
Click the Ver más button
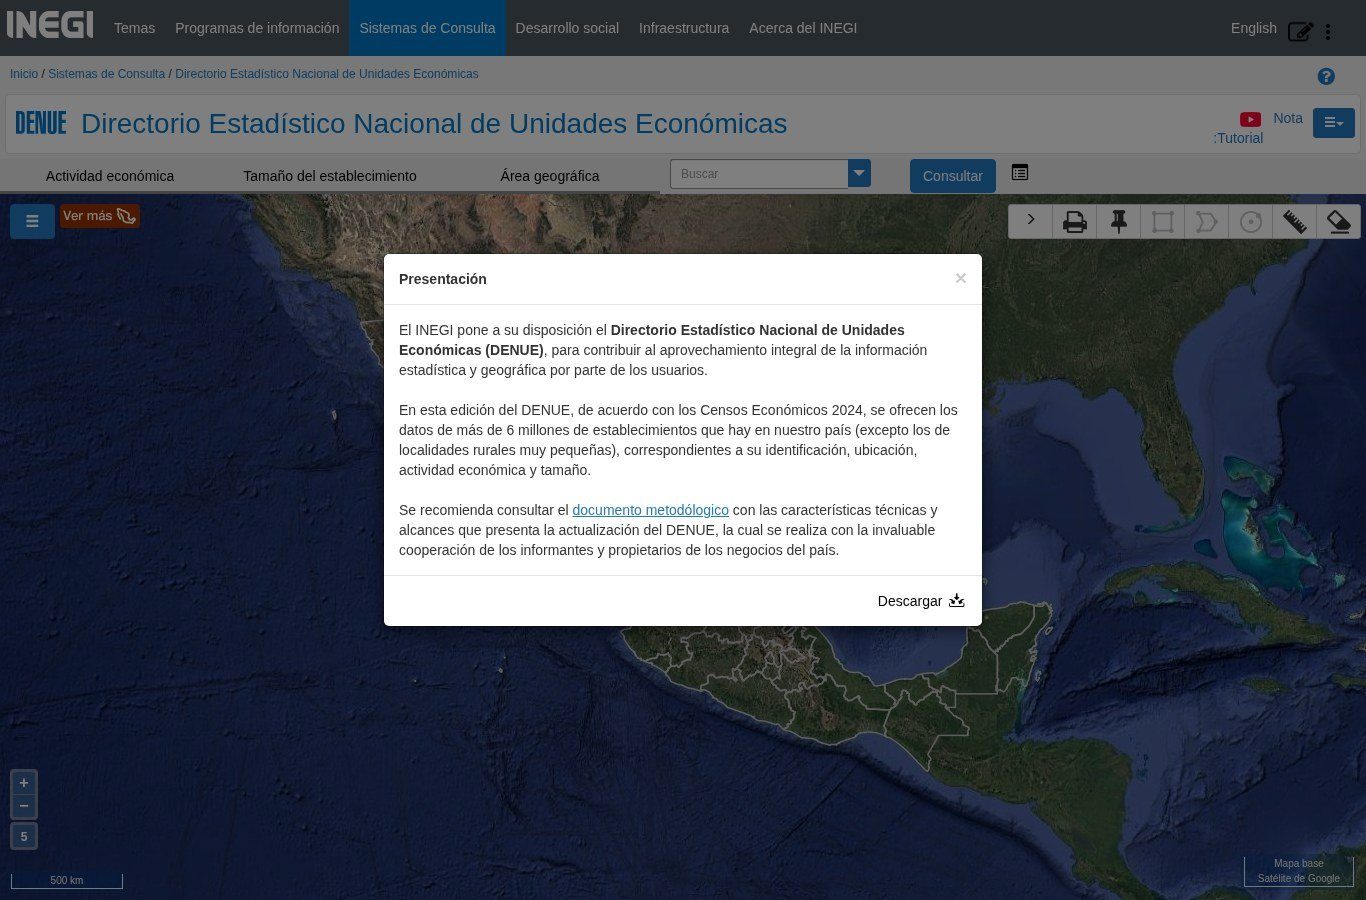point(99,216)
